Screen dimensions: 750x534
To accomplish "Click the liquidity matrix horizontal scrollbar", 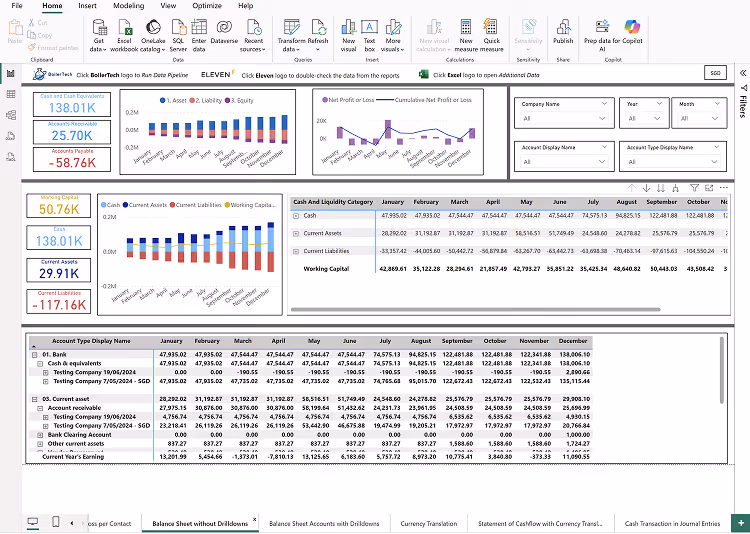I will [x=475, y=310].
